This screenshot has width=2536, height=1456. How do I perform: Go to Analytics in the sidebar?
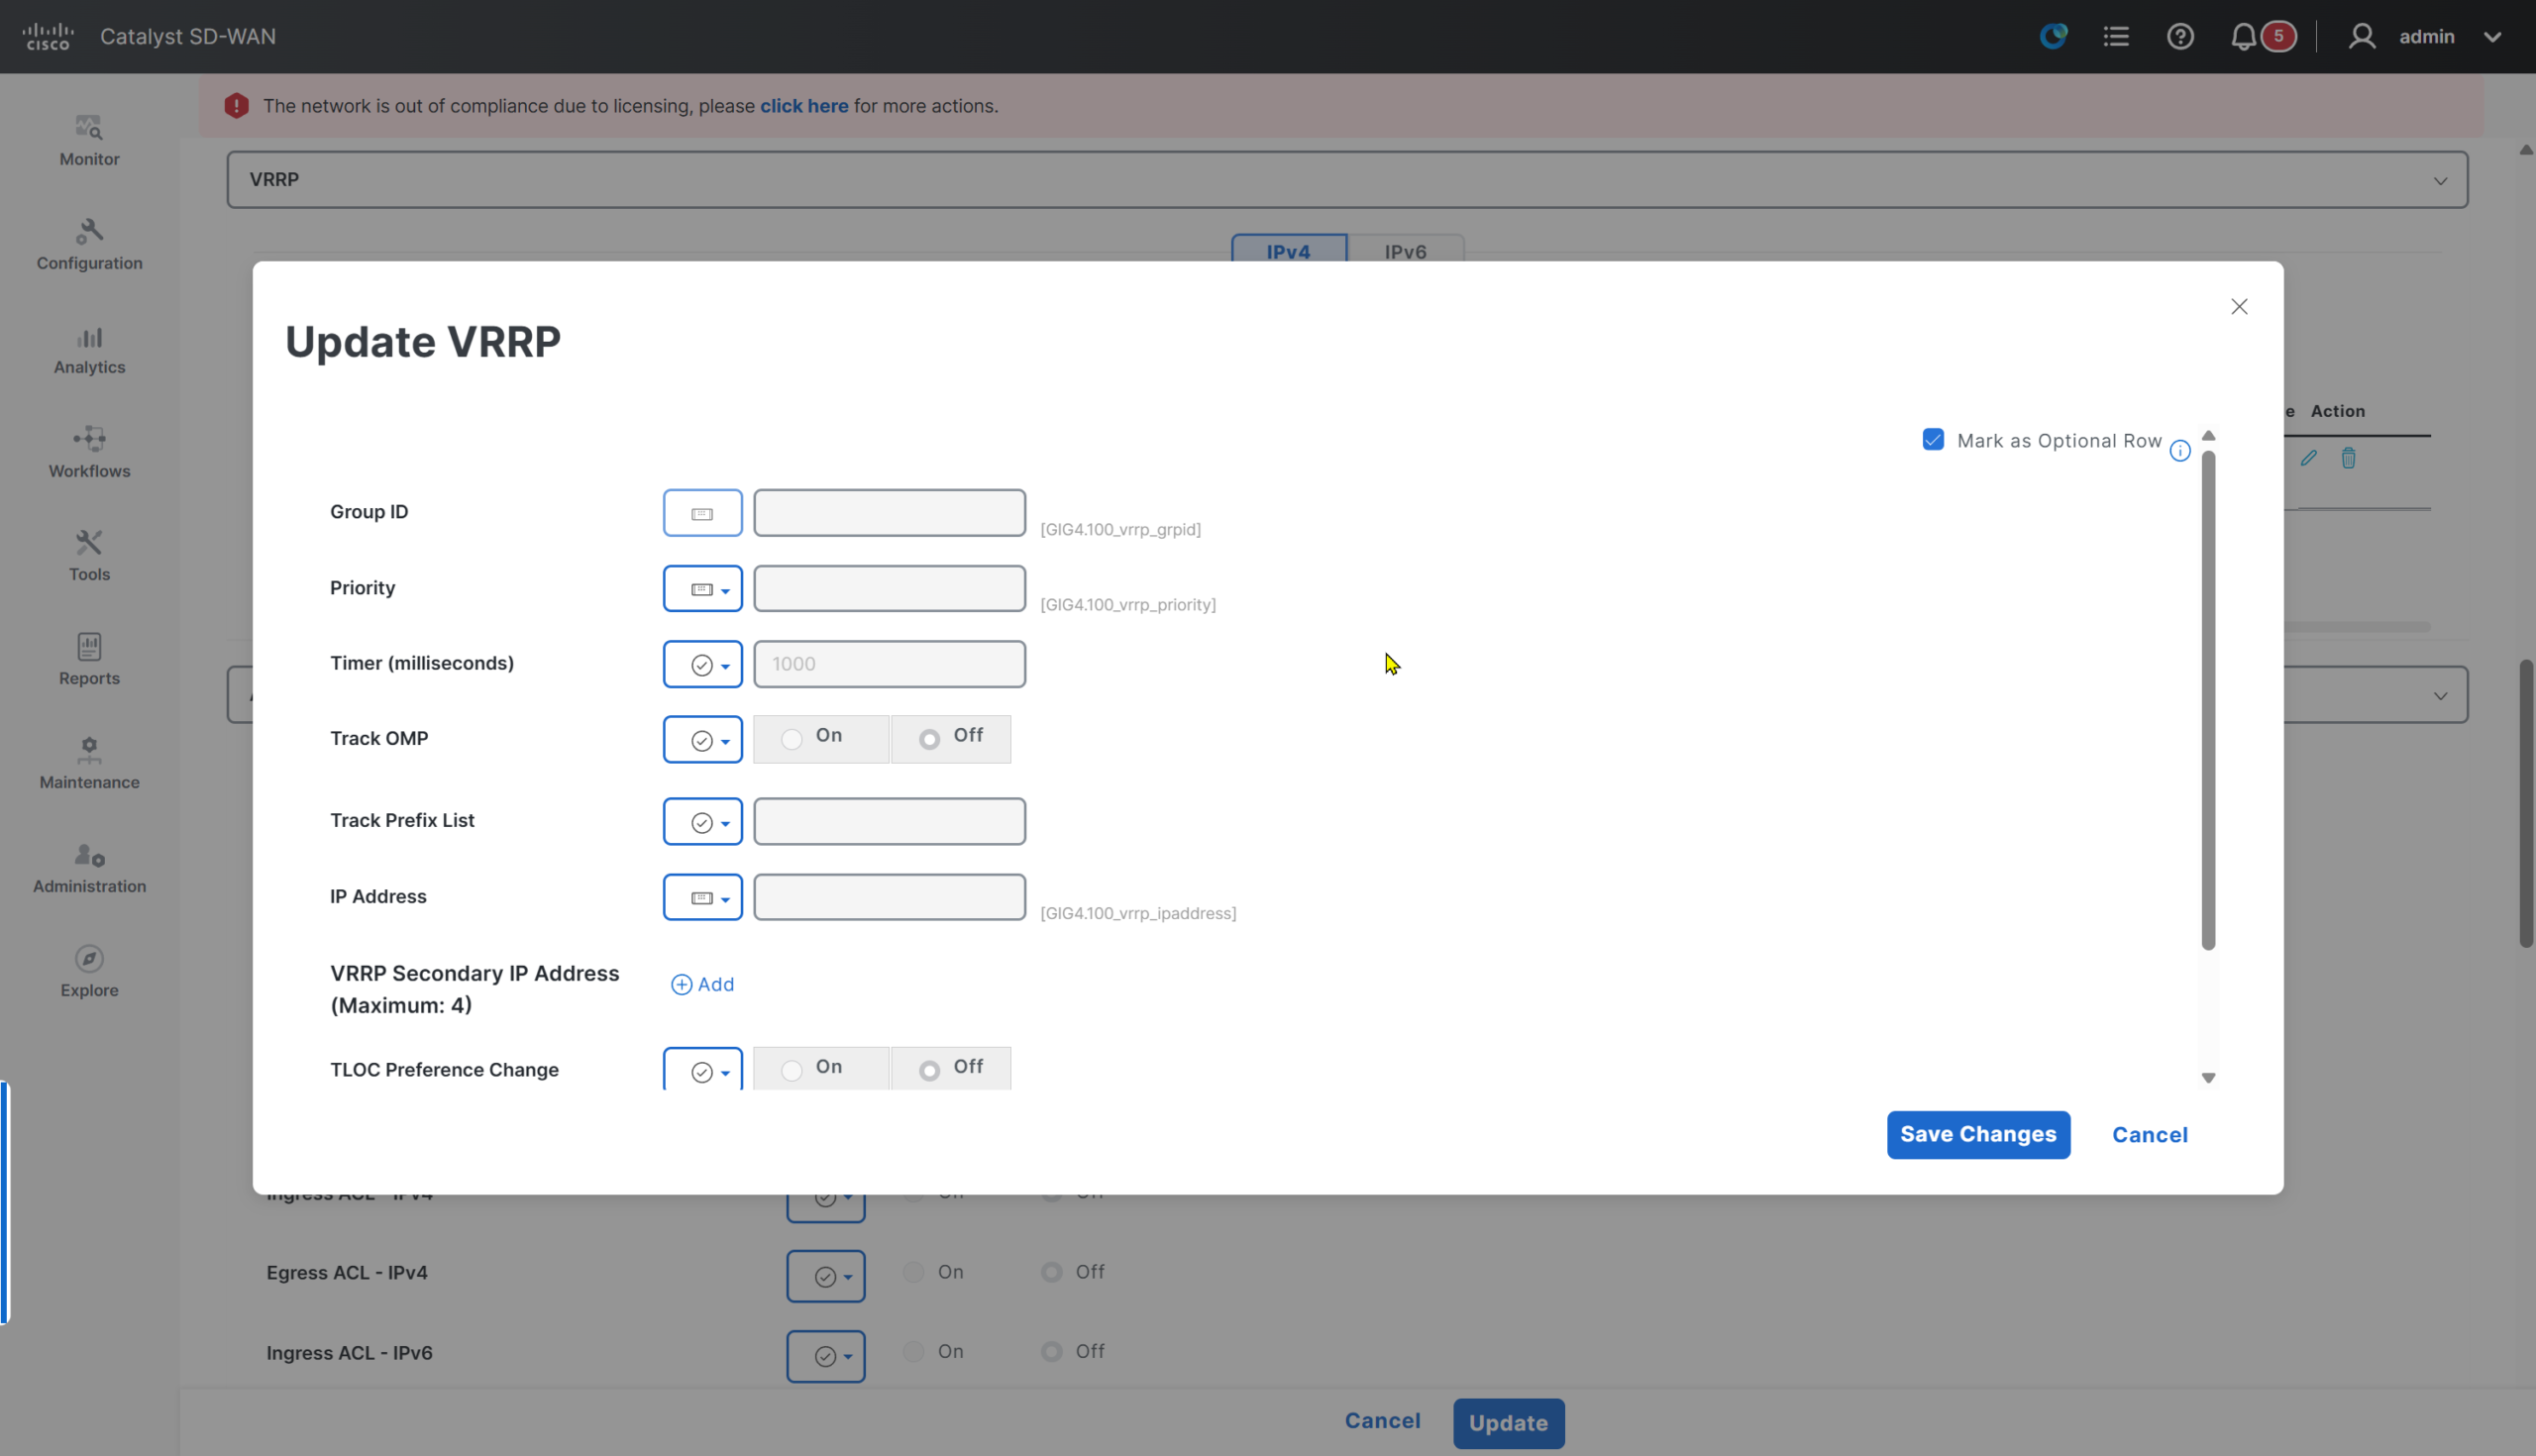89,350
